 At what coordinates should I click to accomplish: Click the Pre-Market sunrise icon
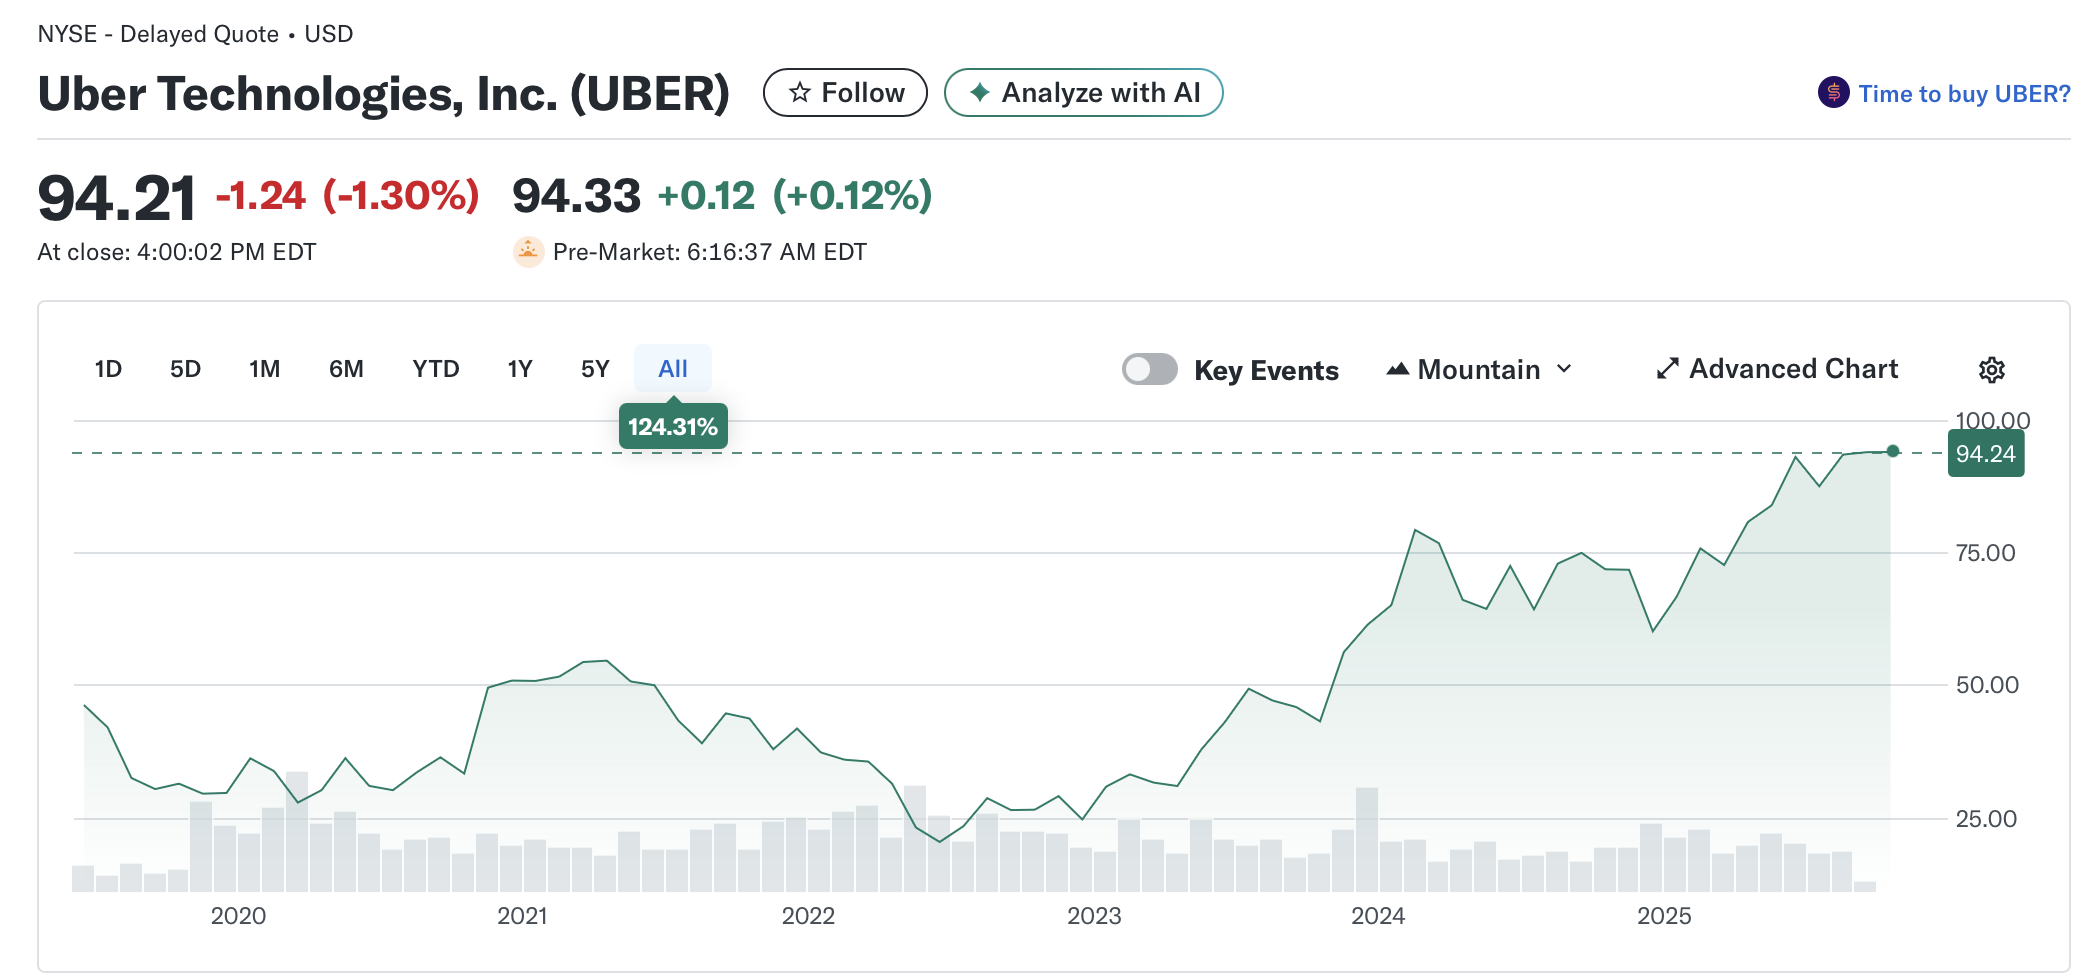pos(528,251)
